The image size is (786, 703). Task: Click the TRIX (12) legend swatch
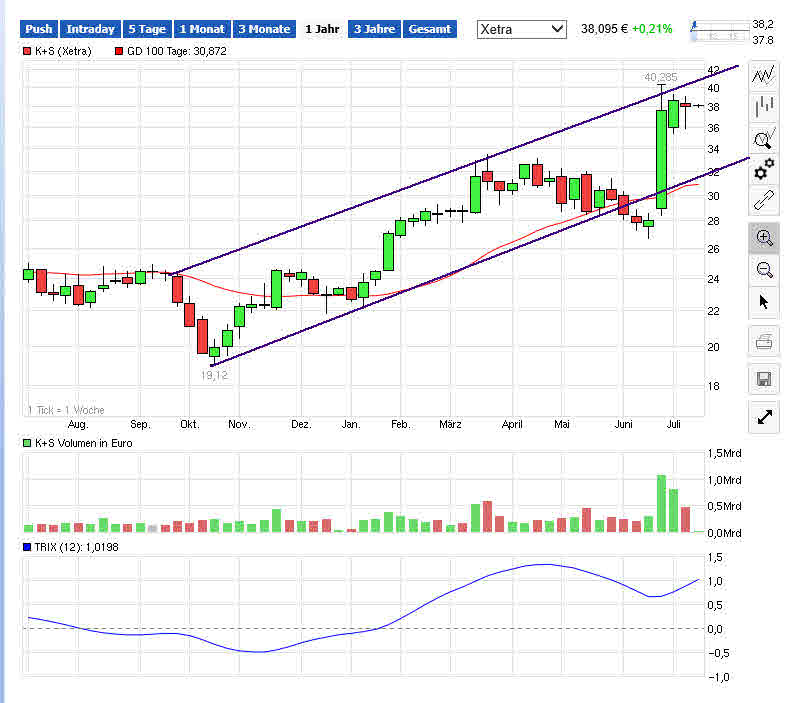(x=27, y=547)
